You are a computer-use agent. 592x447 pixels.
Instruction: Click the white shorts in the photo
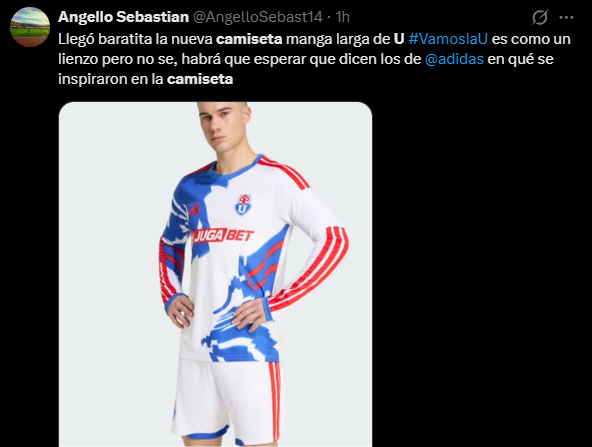227,400
